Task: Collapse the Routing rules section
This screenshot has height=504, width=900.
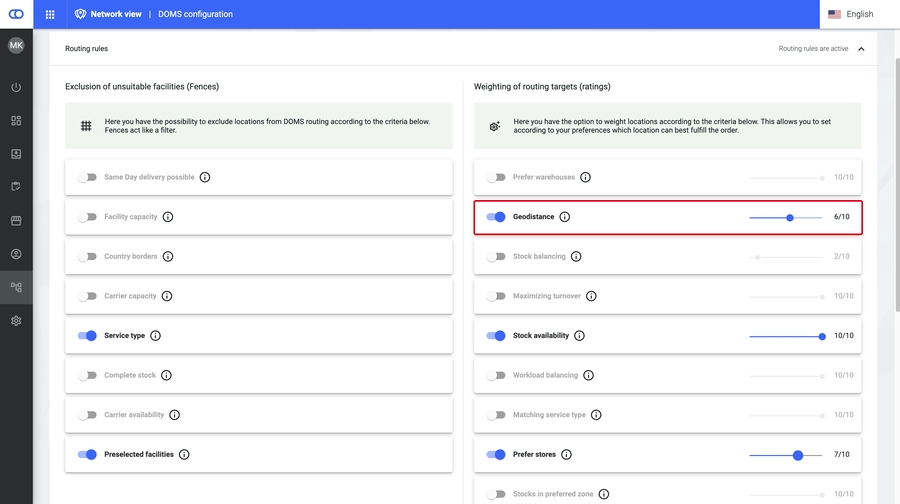Action: [861, 49]
